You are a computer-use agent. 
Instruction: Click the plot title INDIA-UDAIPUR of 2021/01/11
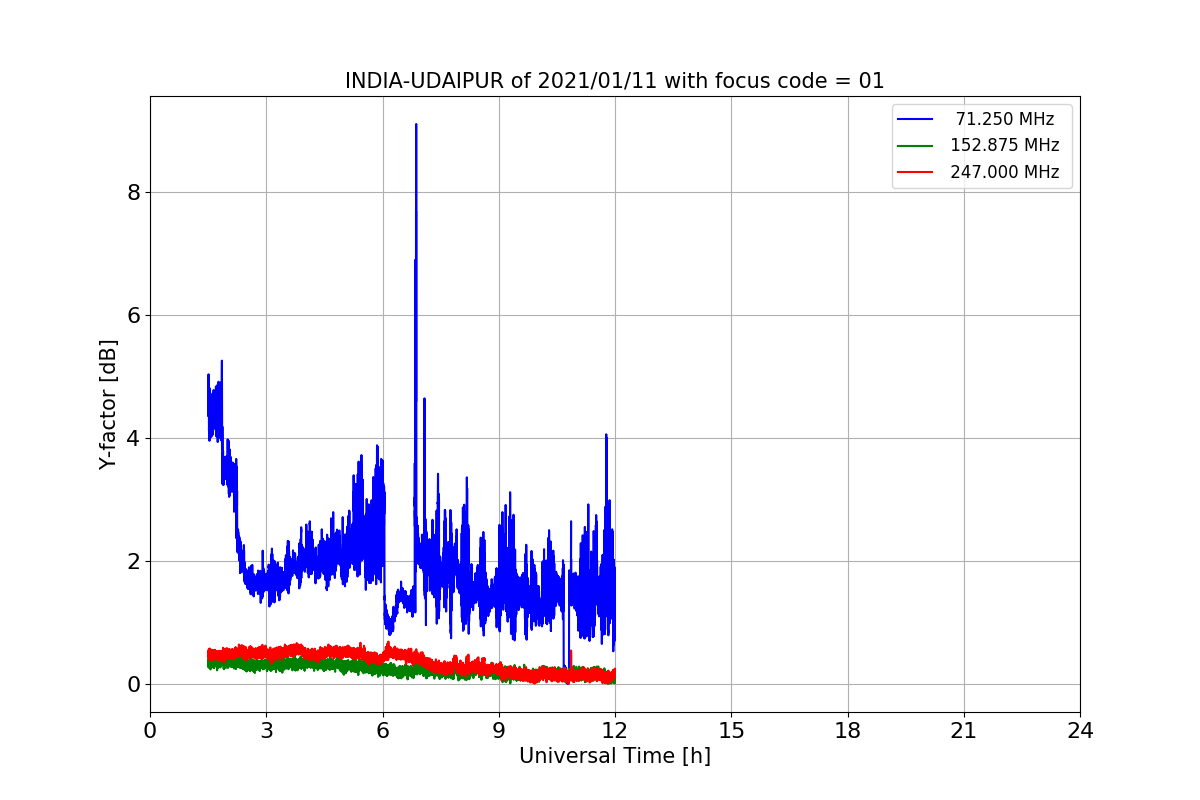615,81
